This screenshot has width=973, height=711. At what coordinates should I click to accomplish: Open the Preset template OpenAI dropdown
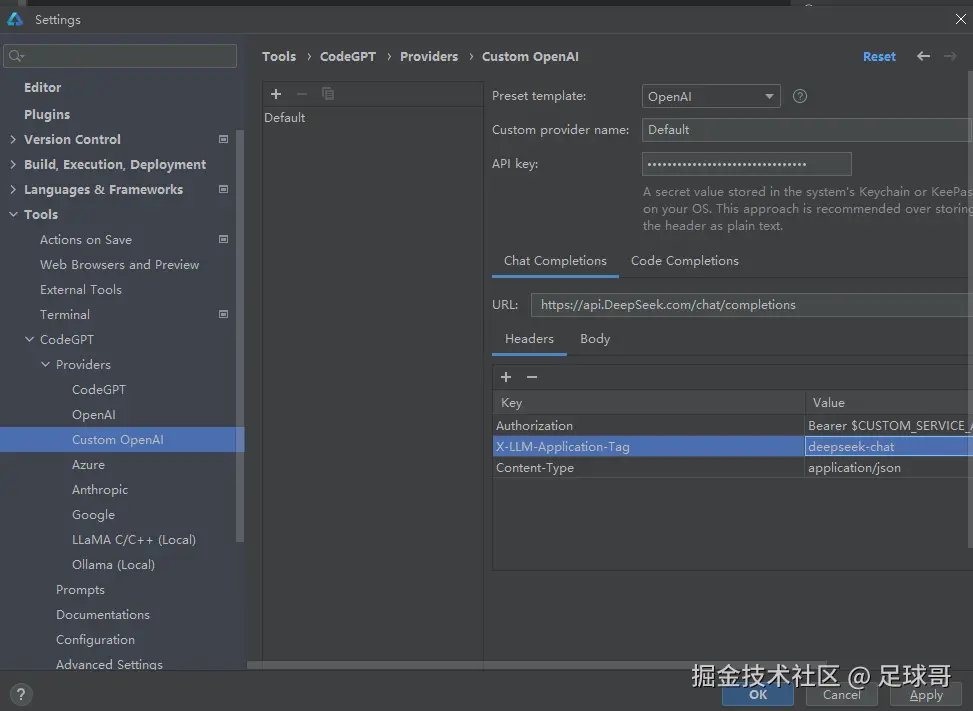click(x=711, y=96)
